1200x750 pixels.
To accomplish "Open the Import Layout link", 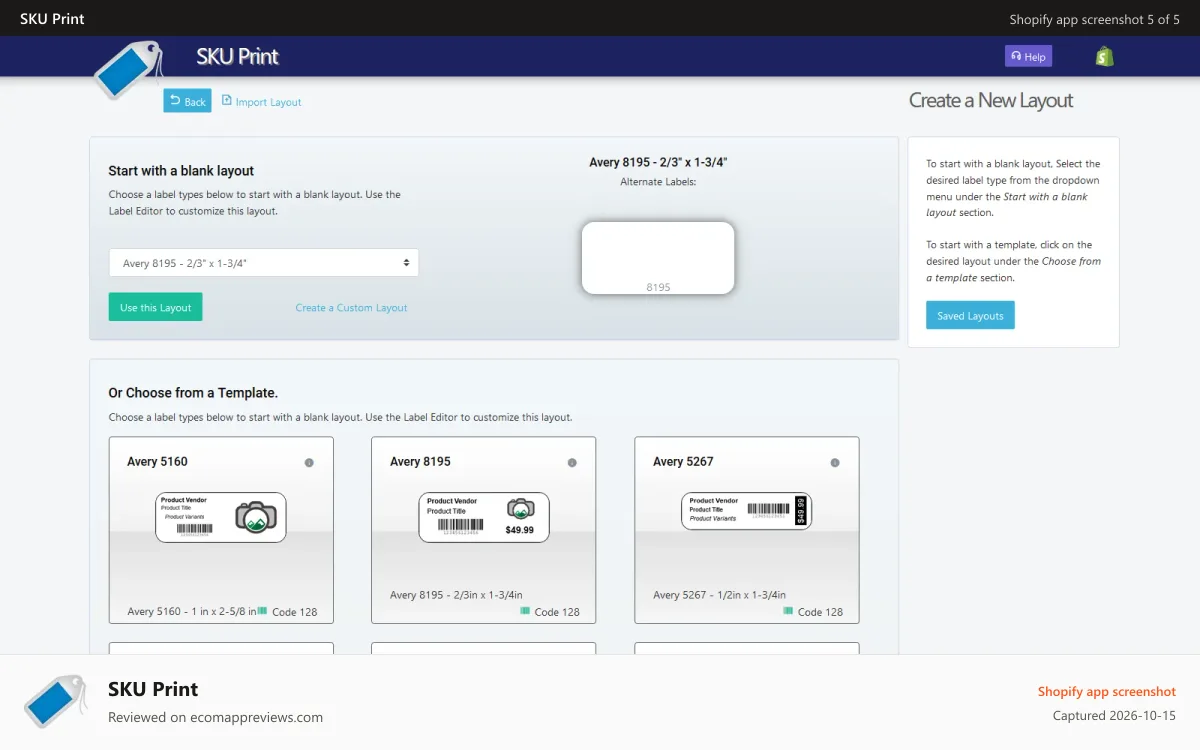I will pyautogui.click(x=261, y=101).
